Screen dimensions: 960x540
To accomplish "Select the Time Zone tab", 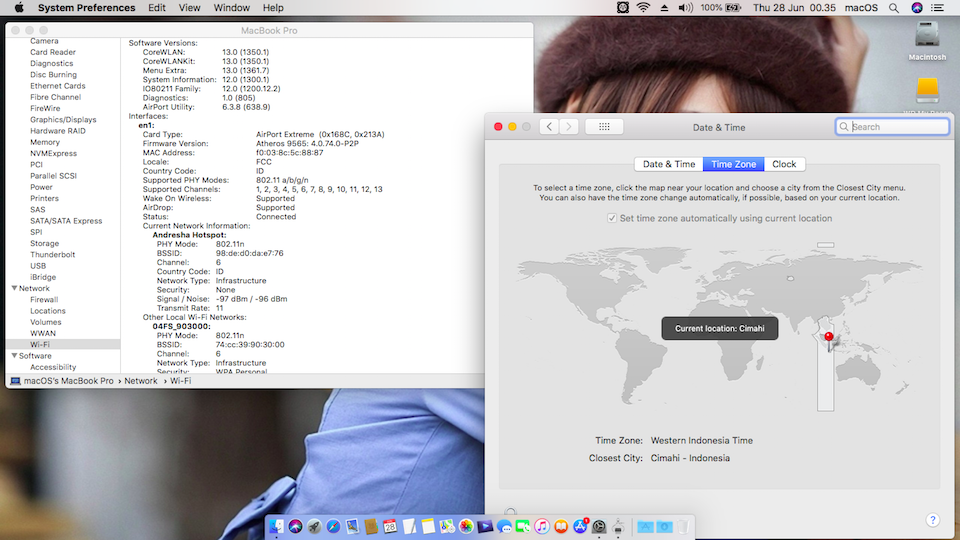I will pos(733,164).
